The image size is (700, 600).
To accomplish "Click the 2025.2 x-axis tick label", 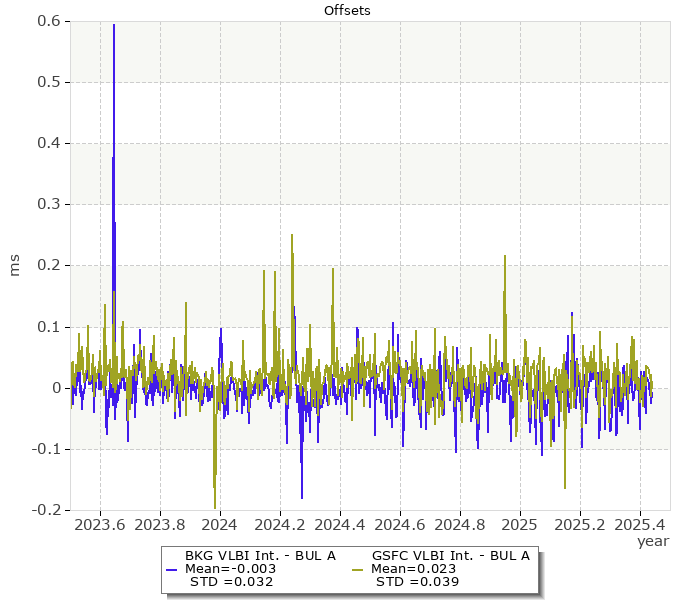I will point(580,525).
